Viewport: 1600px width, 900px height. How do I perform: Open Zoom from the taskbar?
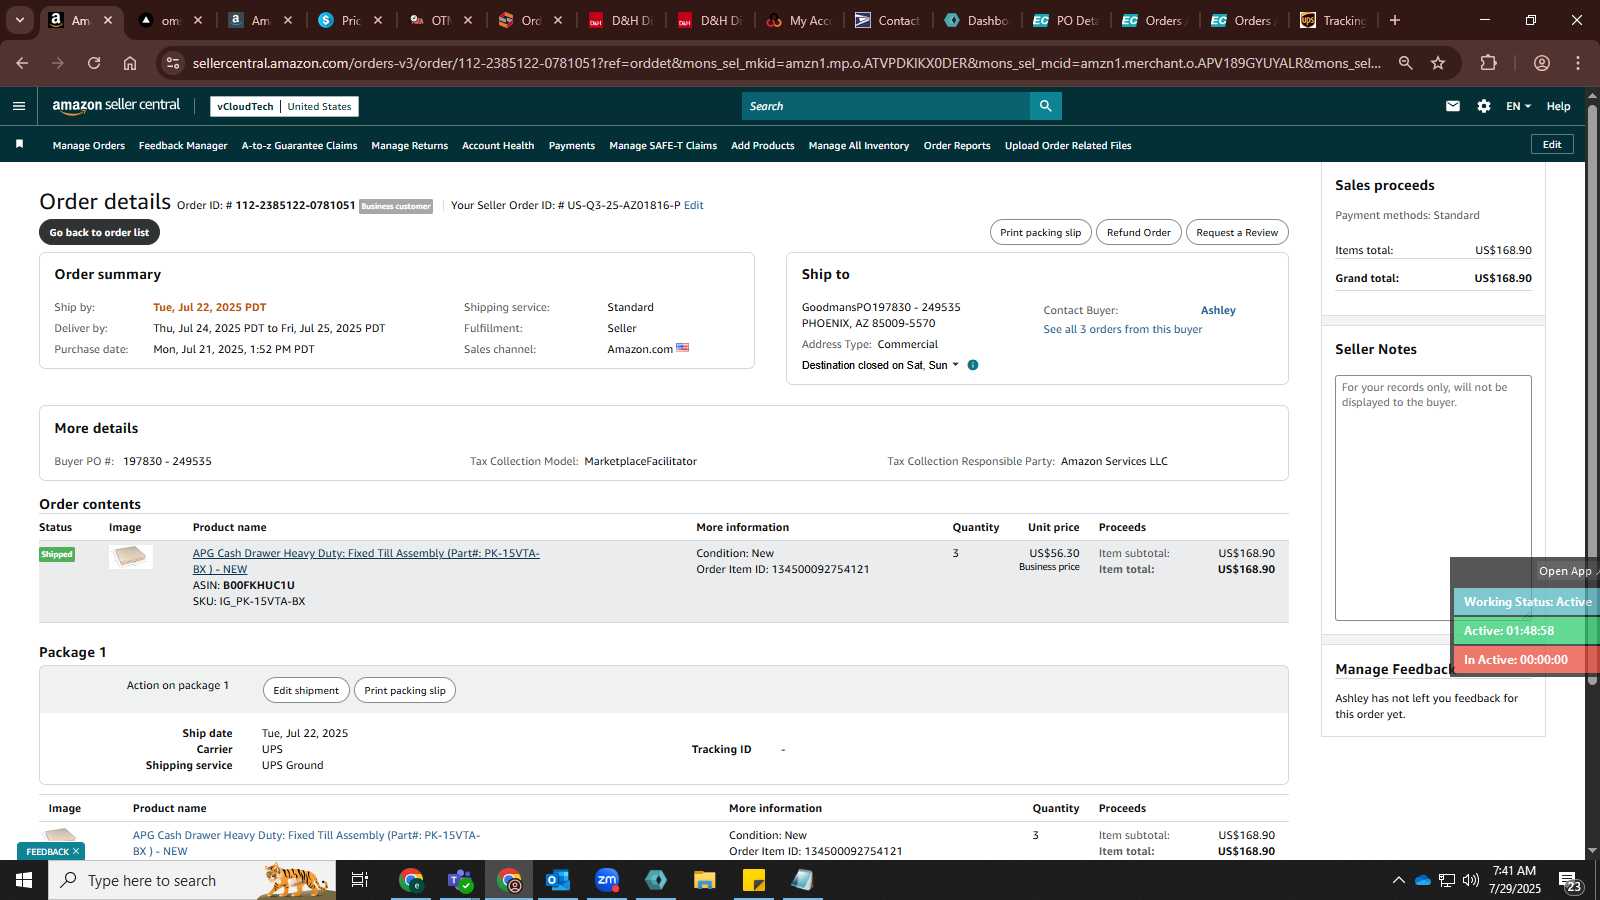coord(607,880)
